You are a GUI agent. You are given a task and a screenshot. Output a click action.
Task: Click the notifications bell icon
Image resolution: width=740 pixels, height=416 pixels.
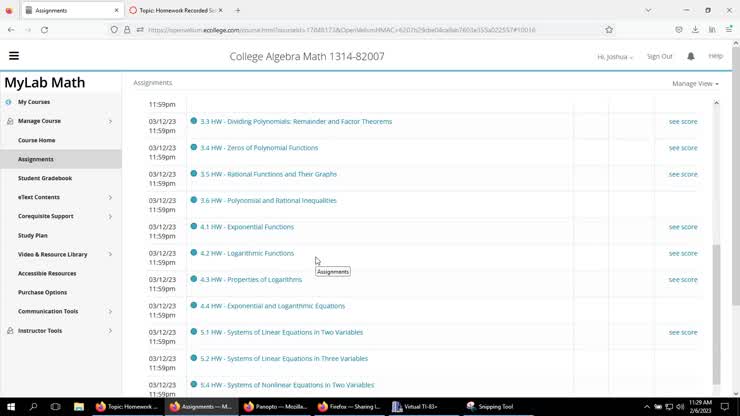[x=691, y=56]
